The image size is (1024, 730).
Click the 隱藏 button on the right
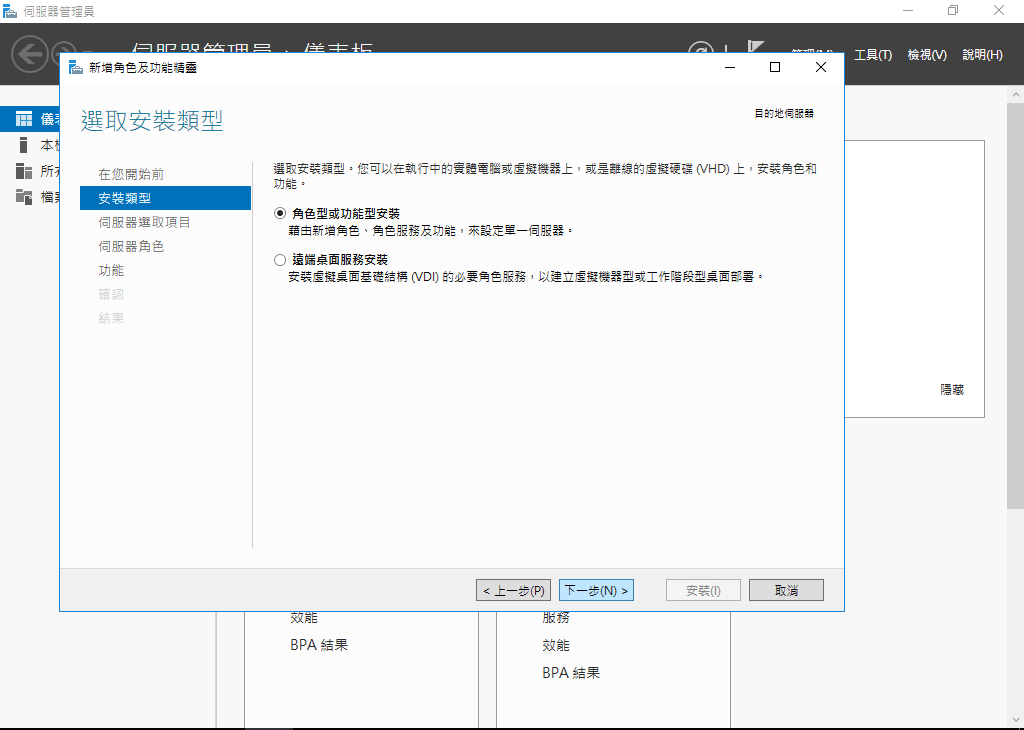[x=951, y=390]
